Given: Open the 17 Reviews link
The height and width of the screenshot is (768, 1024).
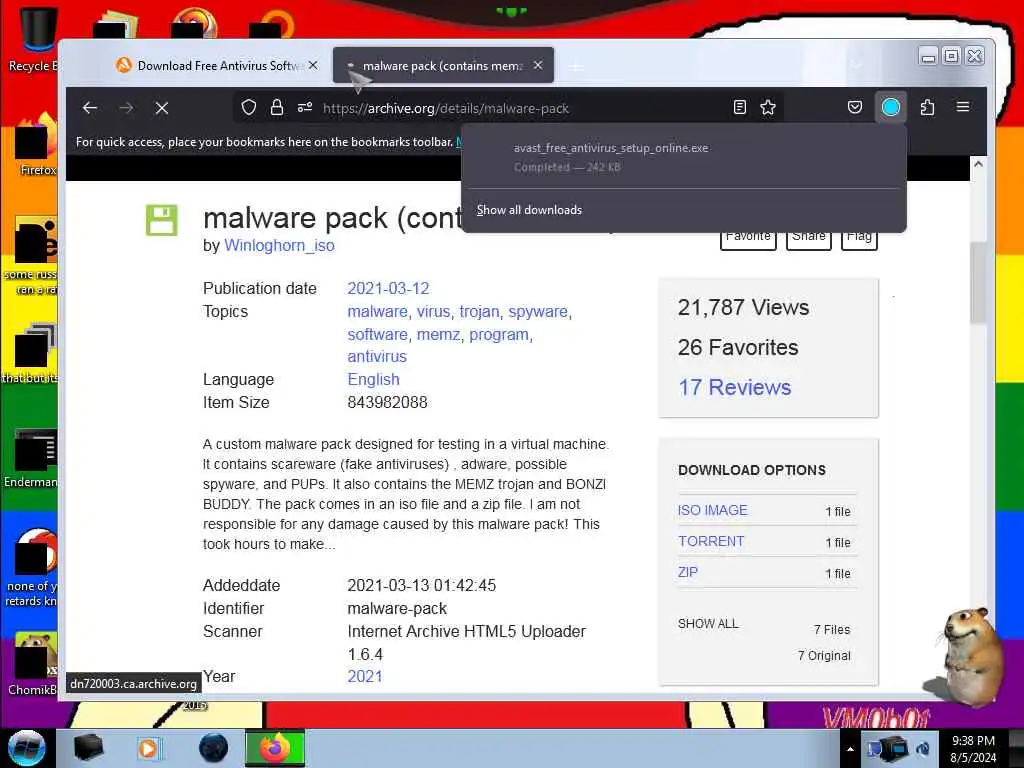Looking at the screenshot, I should (x=735, y=387).
